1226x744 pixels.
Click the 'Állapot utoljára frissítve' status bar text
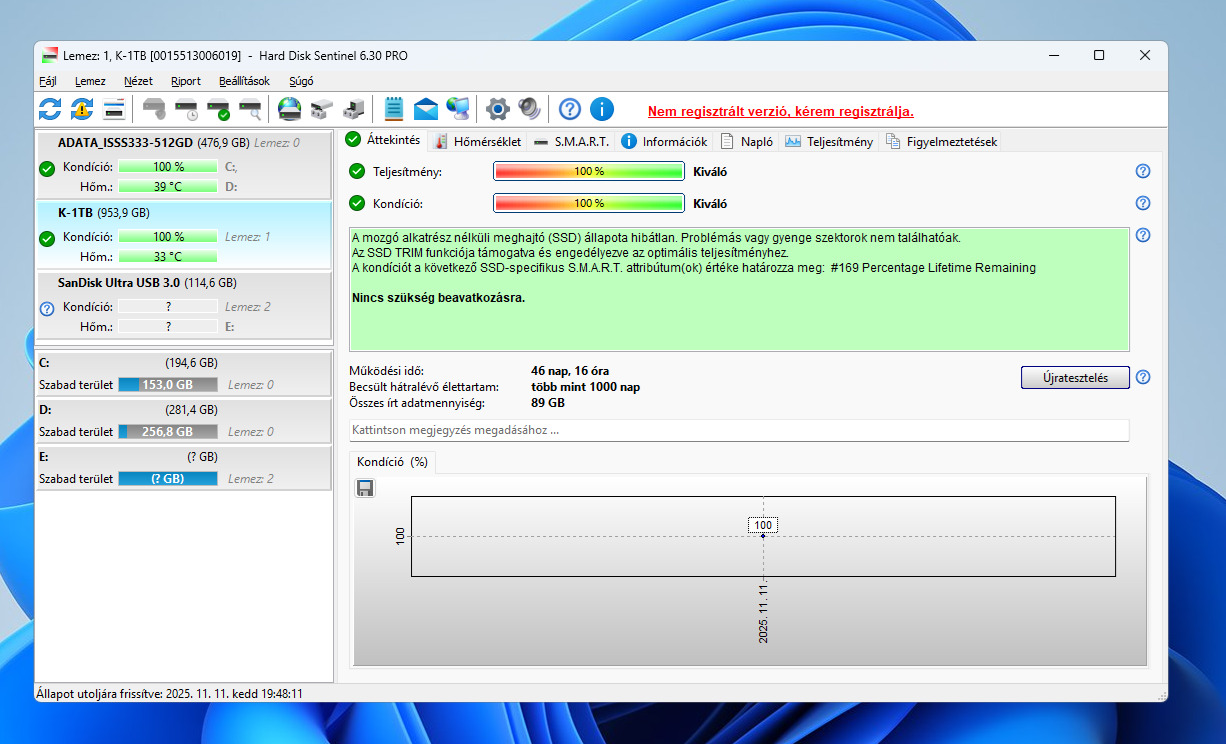click(170, 693)
